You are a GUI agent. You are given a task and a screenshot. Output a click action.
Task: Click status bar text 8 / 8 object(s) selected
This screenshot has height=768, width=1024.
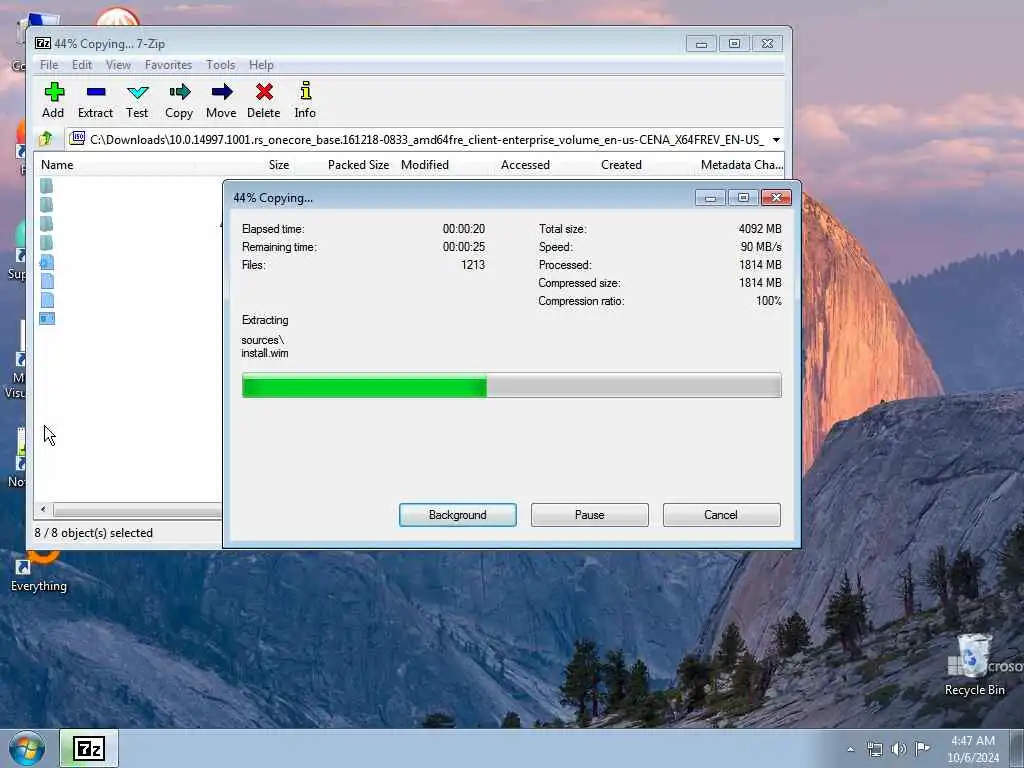click(93, 533)
